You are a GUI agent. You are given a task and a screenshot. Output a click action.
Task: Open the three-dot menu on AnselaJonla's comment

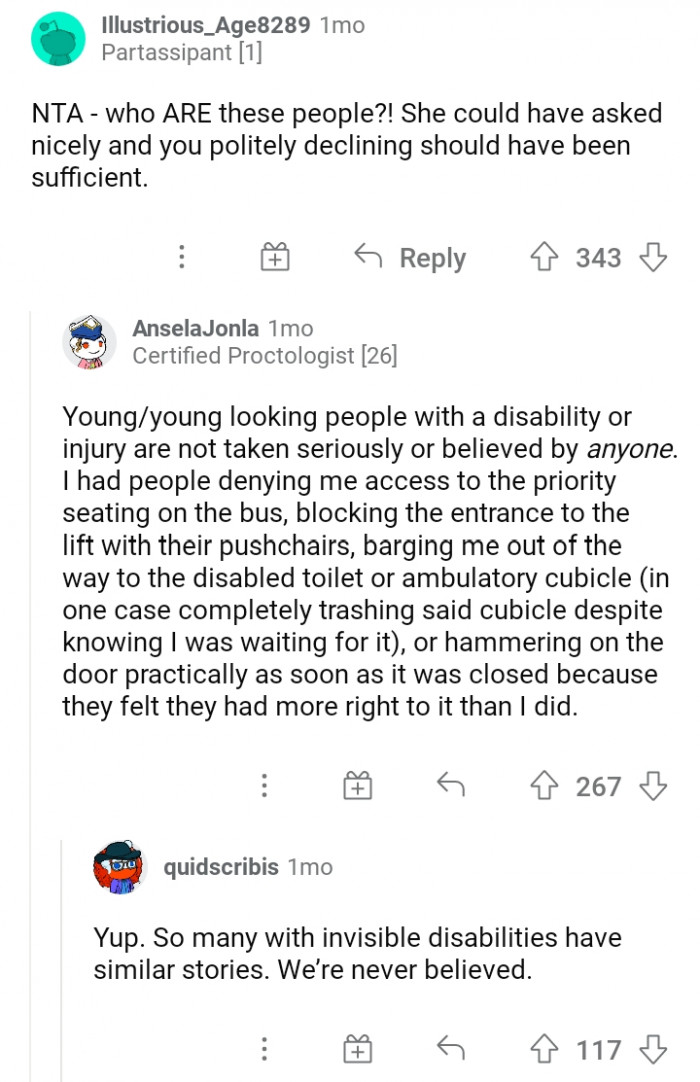click(264, 786)
